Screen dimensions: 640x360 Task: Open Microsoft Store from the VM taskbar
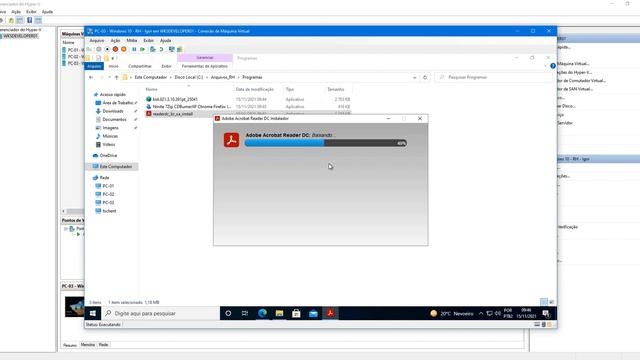click(296, 313)
